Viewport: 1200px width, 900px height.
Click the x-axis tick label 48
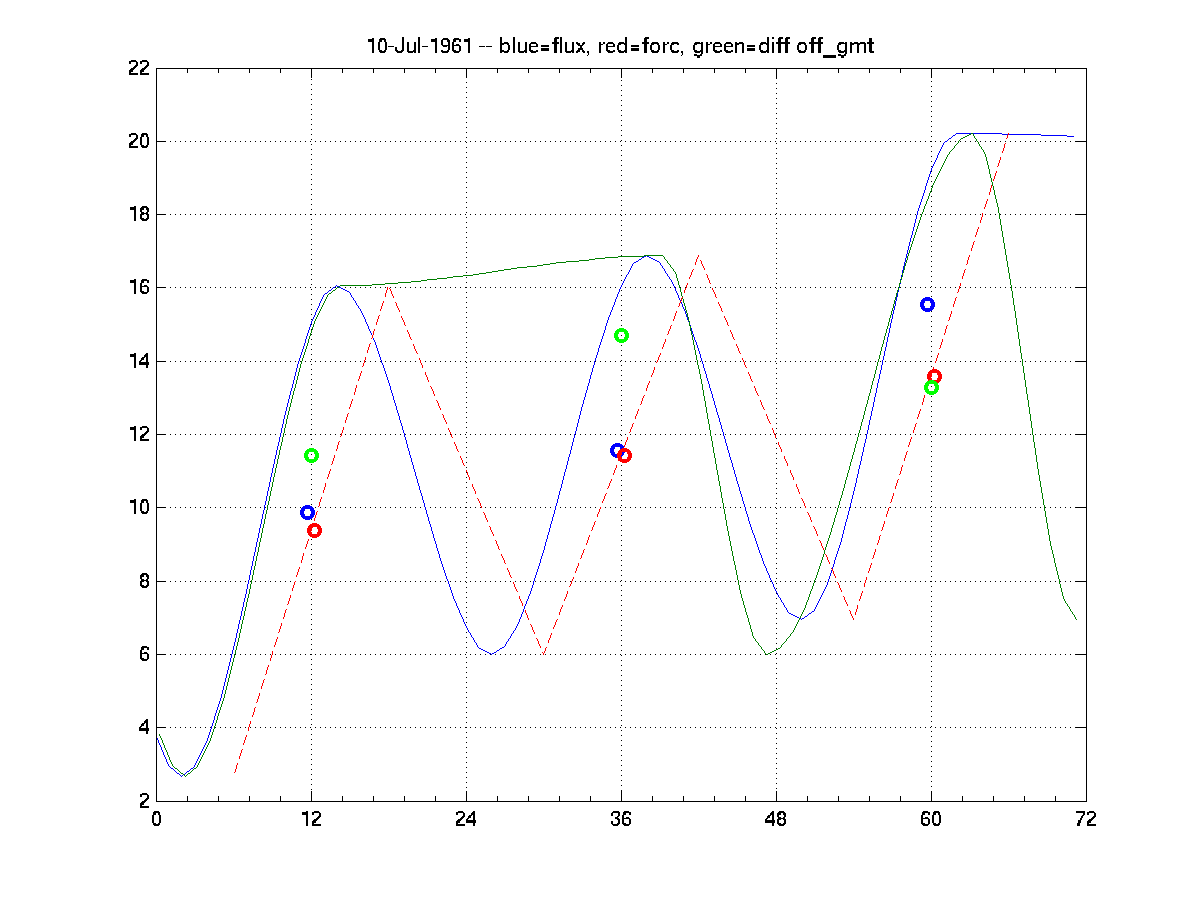(x=776, y=820)
